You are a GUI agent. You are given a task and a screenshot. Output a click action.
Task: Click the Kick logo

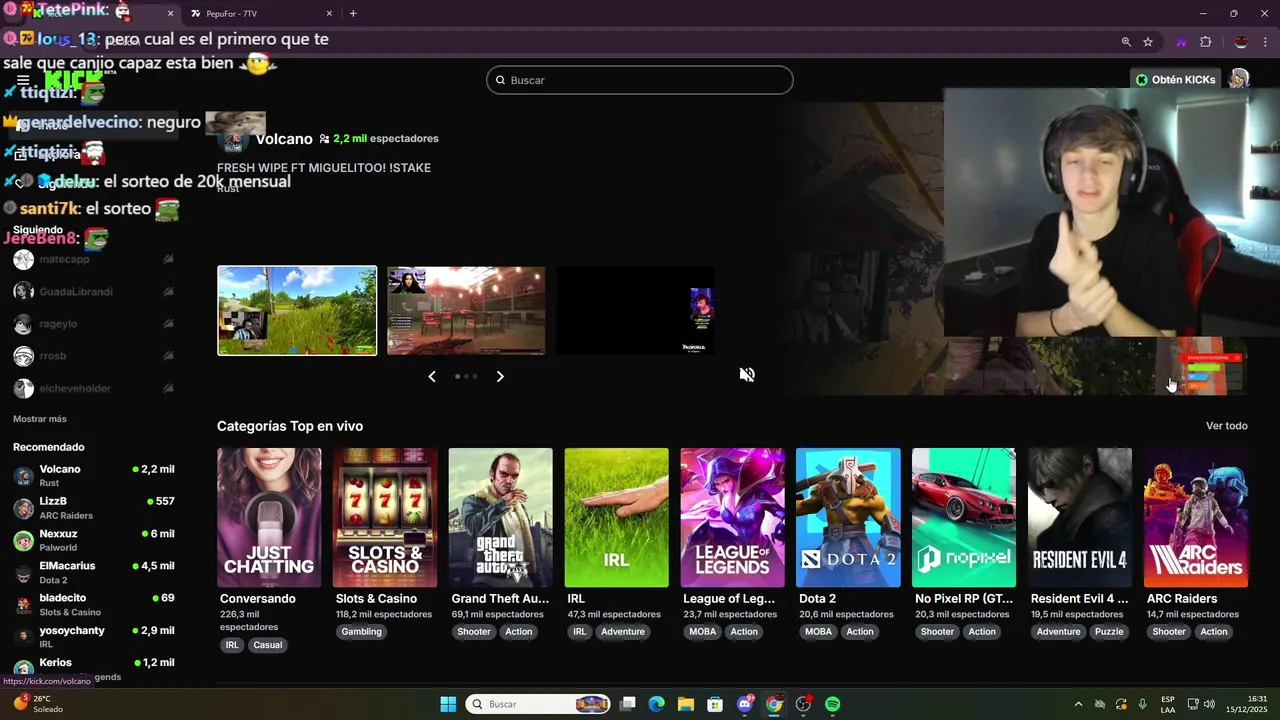coord(73,80)
